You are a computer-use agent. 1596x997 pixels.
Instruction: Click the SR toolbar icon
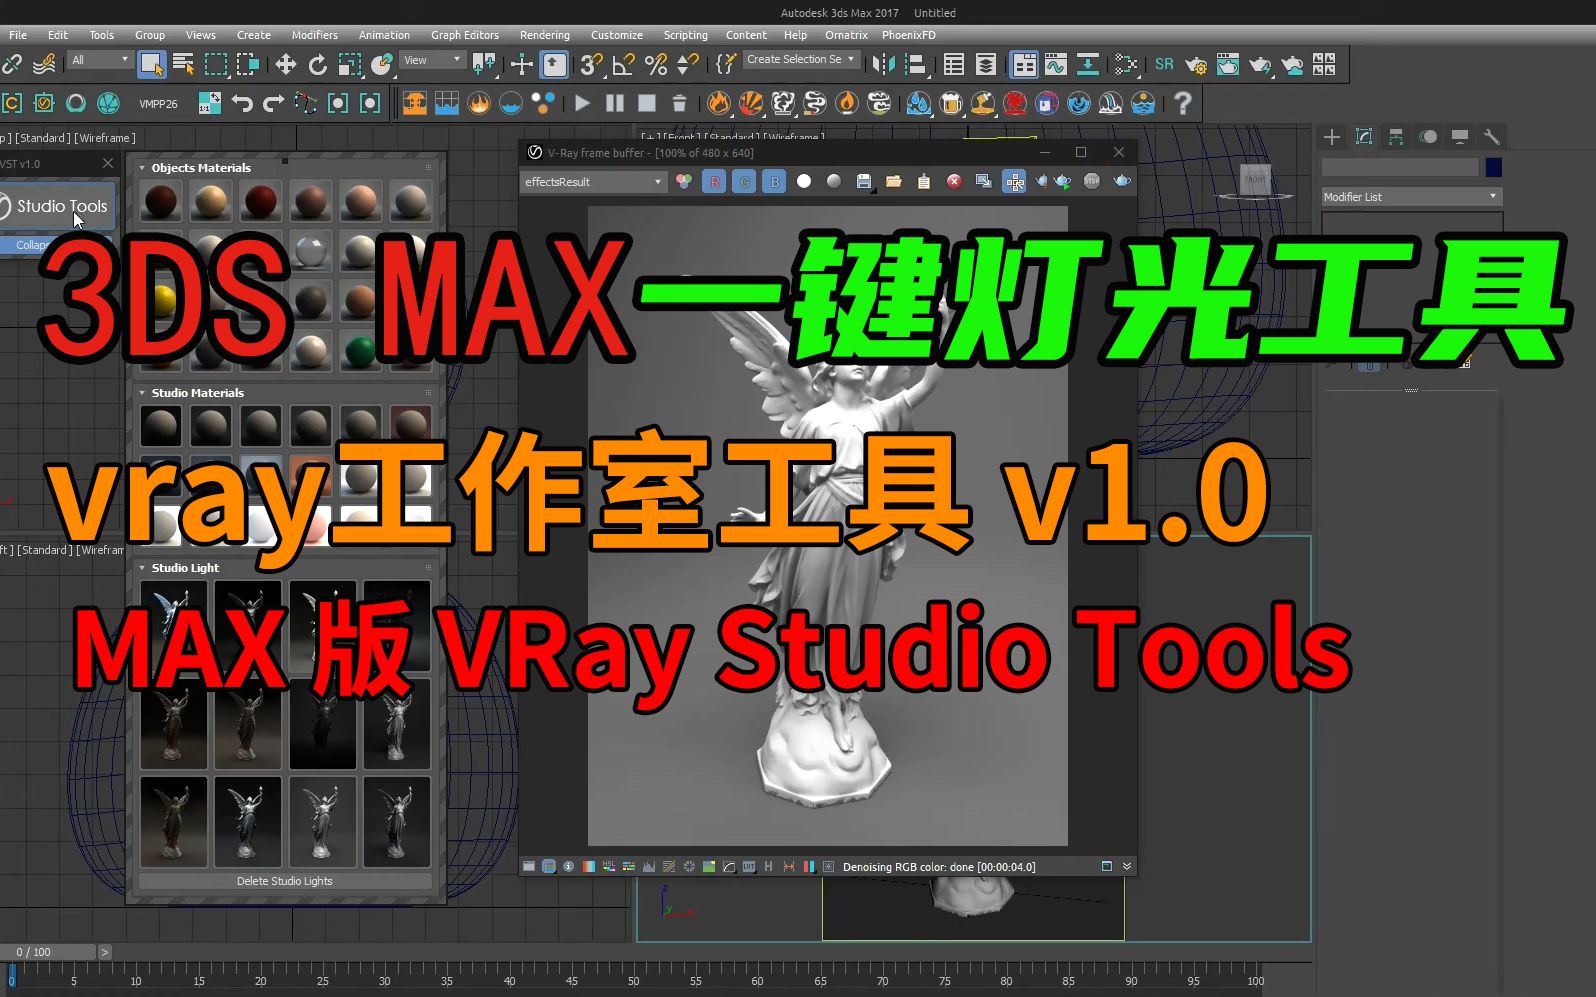(x=1164, y=64)
